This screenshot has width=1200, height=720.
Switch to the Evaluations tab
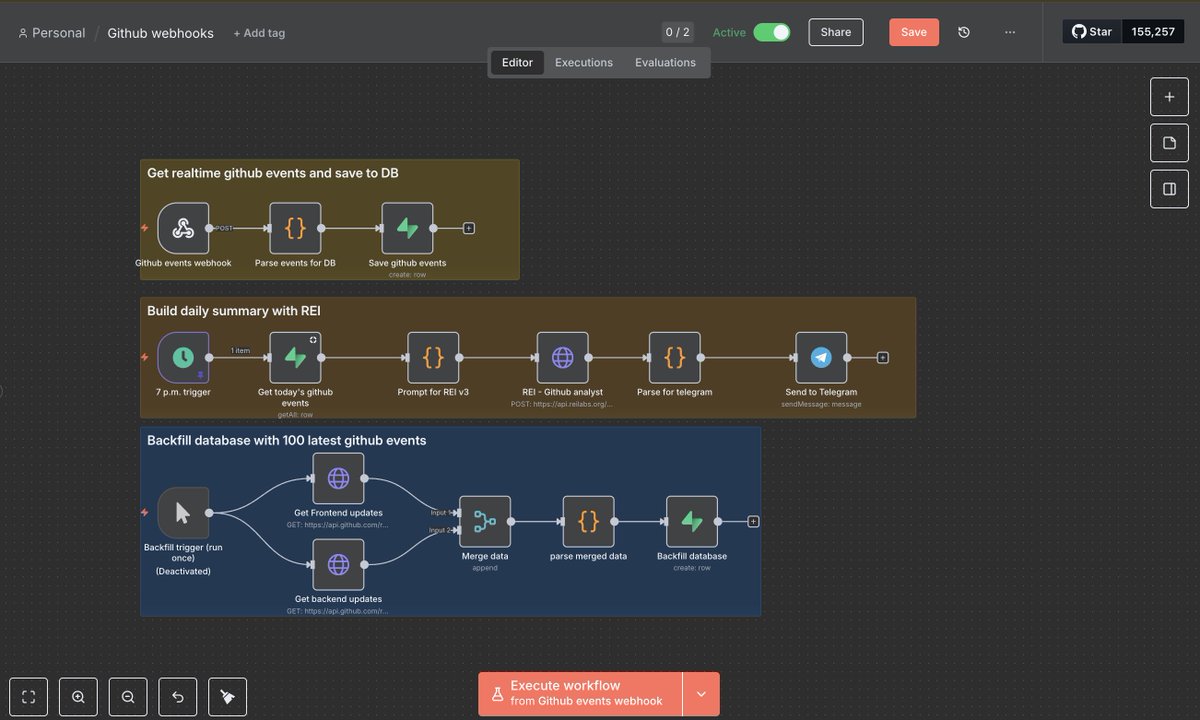(x=665, y=62)
